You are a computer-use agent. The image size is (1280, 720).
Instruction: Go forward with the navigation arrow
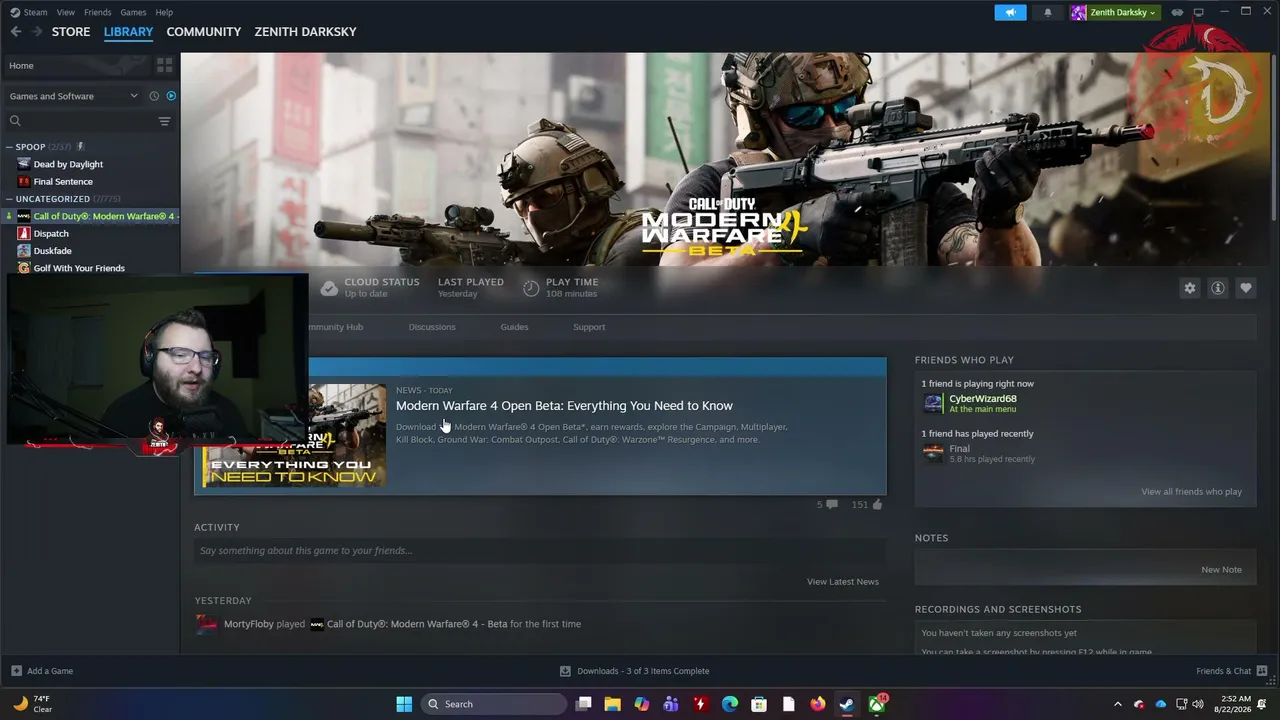pos(37,32)
